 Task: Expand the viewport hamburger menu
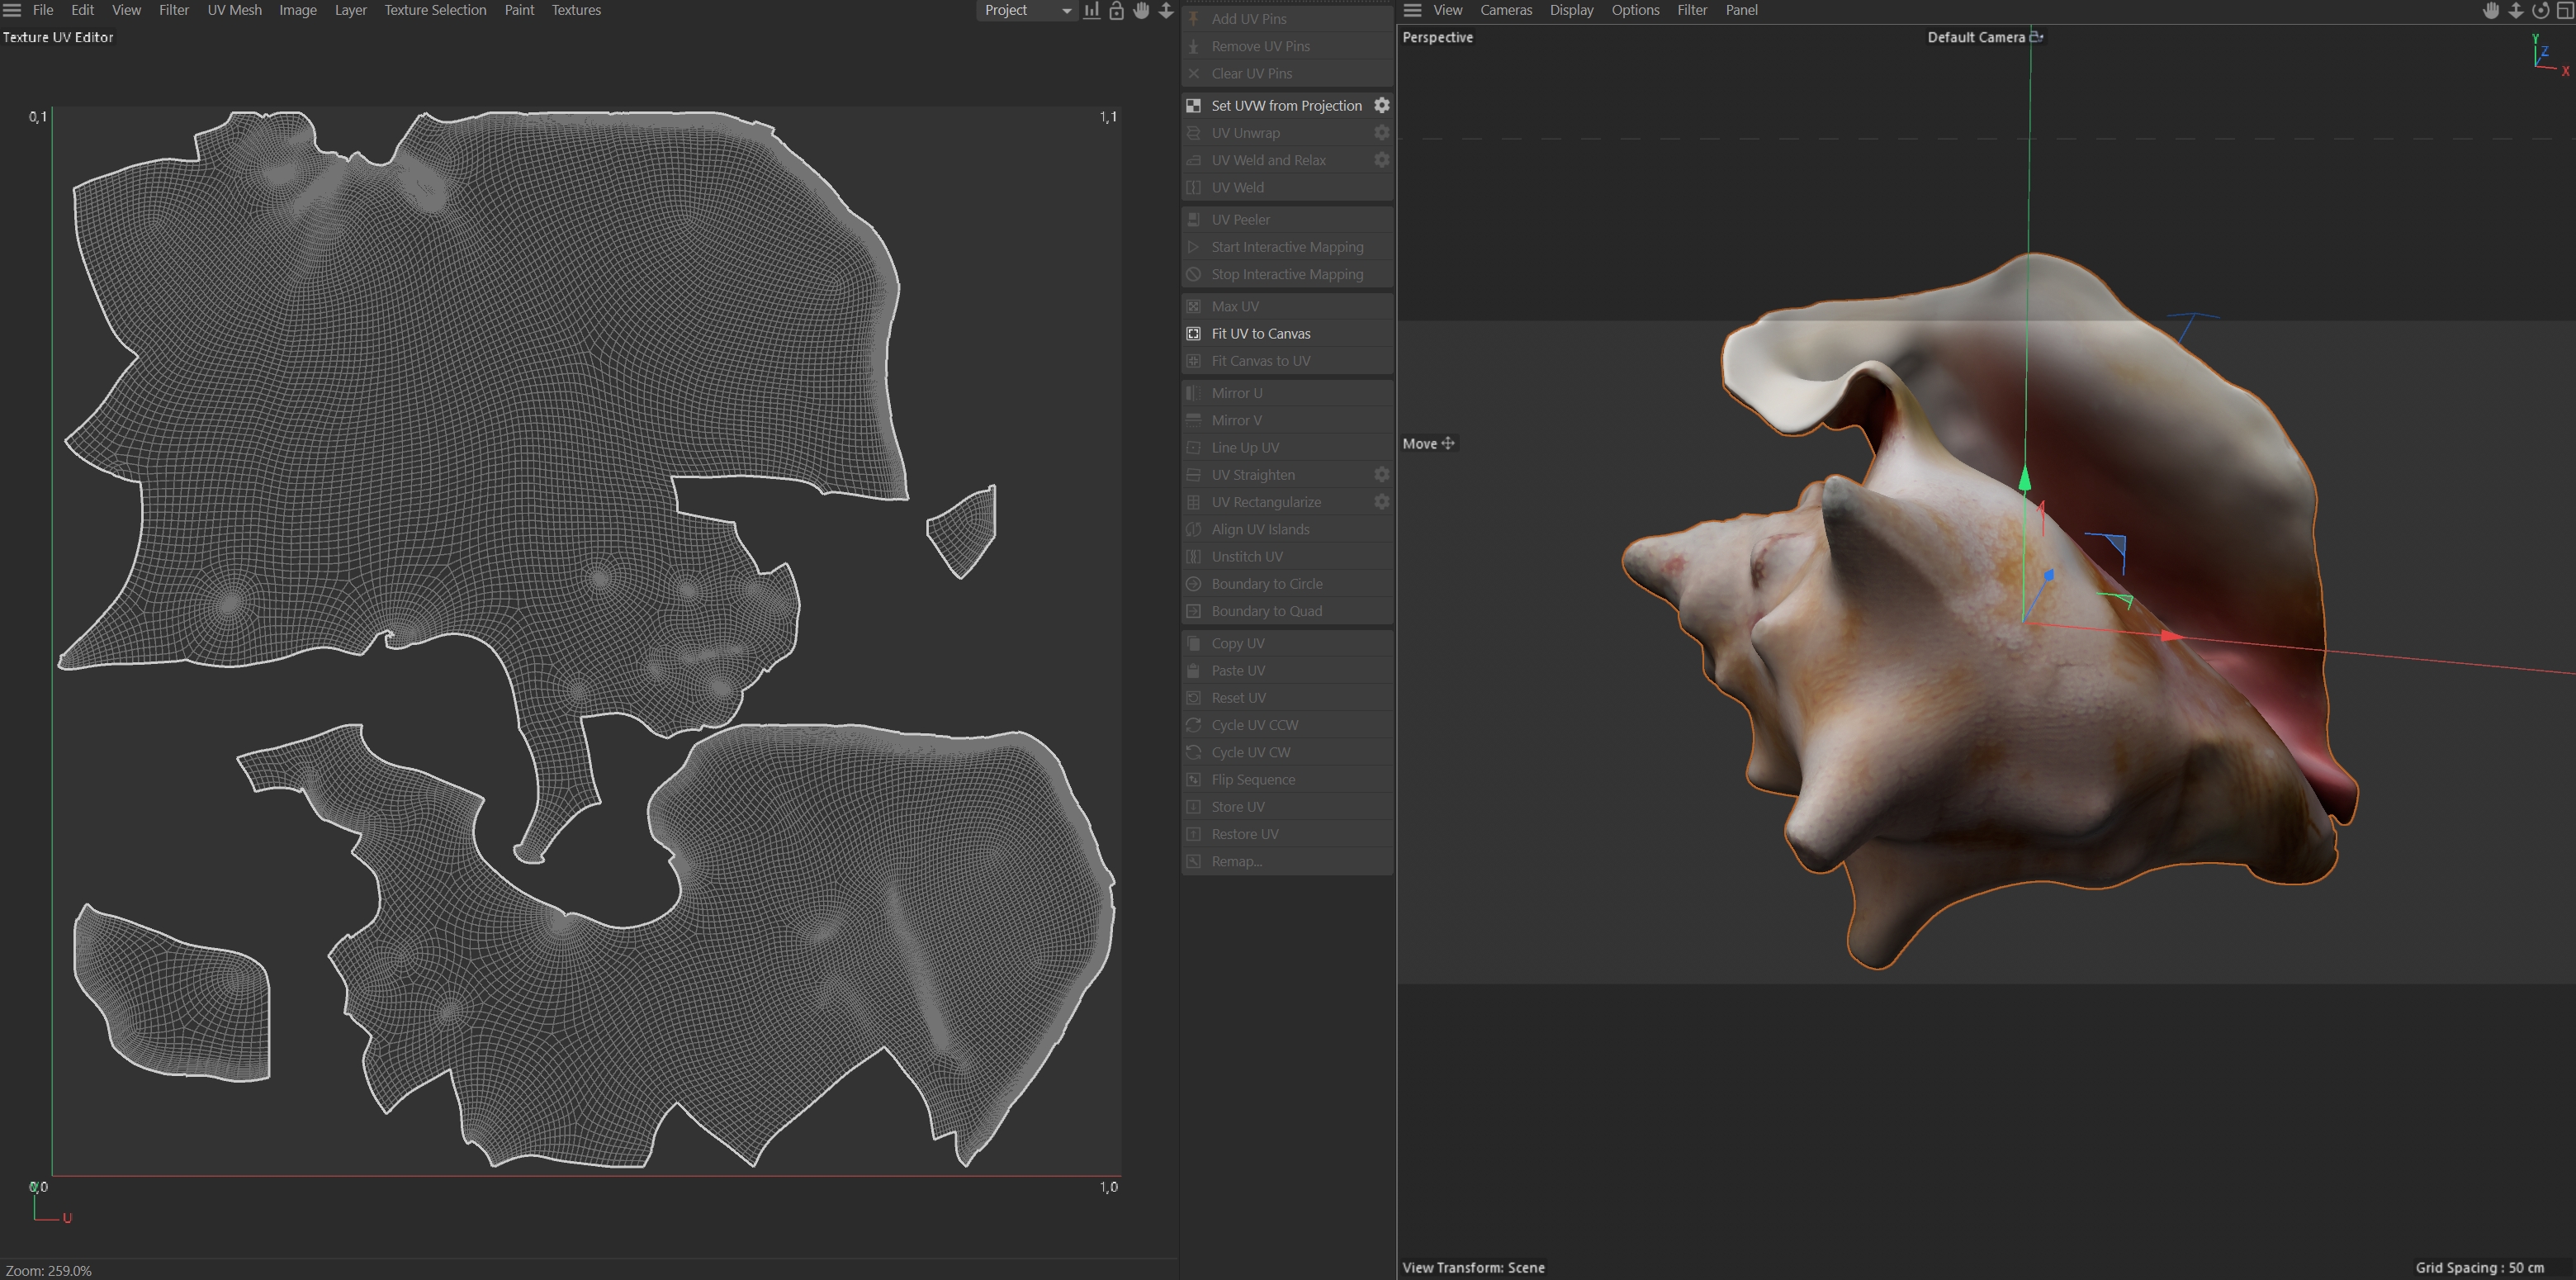pos(1412,10)
